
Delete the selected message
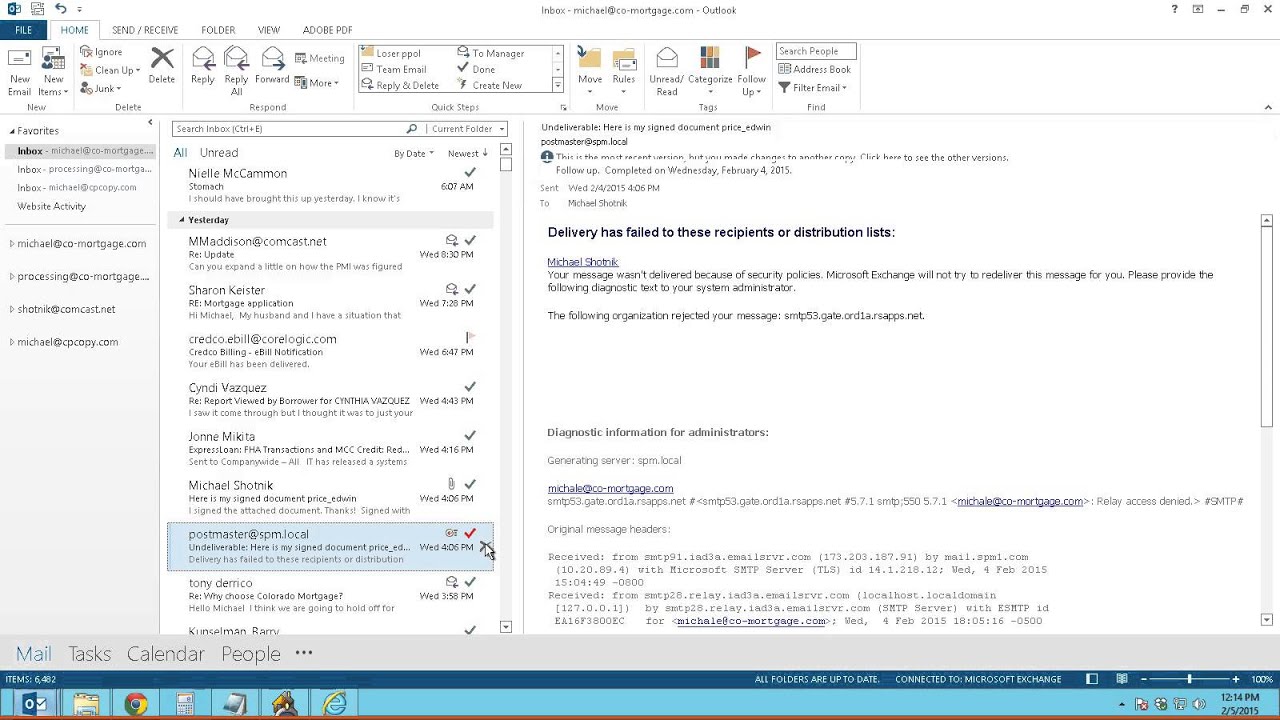(162, 66)
